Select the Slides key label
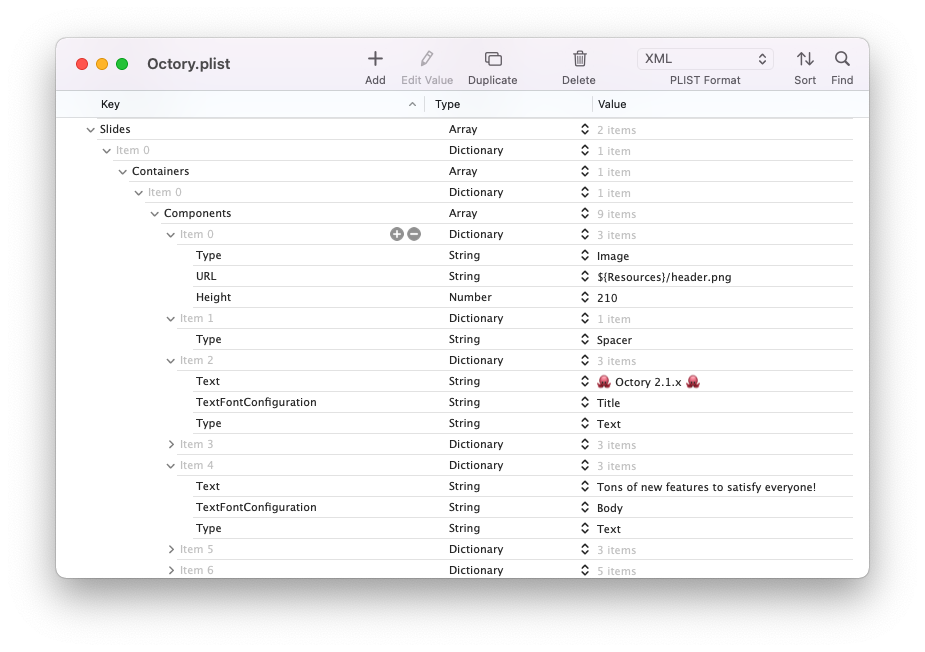Viewport: 925px width, 652px height. (115, 129)
